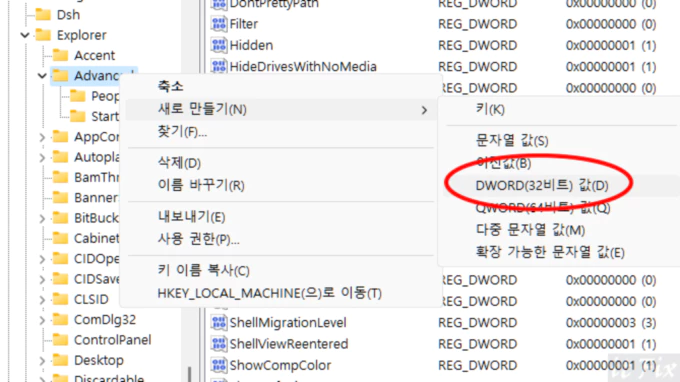Select 찾기(F)... from the context menu
Viewport: 680px width, 382px height.
coord(281,132)
